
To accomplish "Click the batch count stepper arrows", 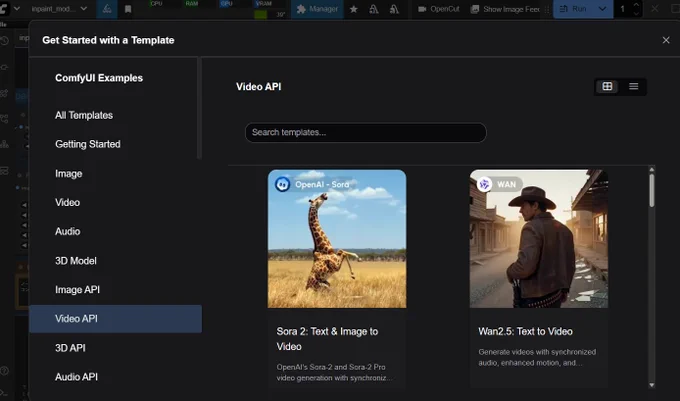I will pos(636,9).
